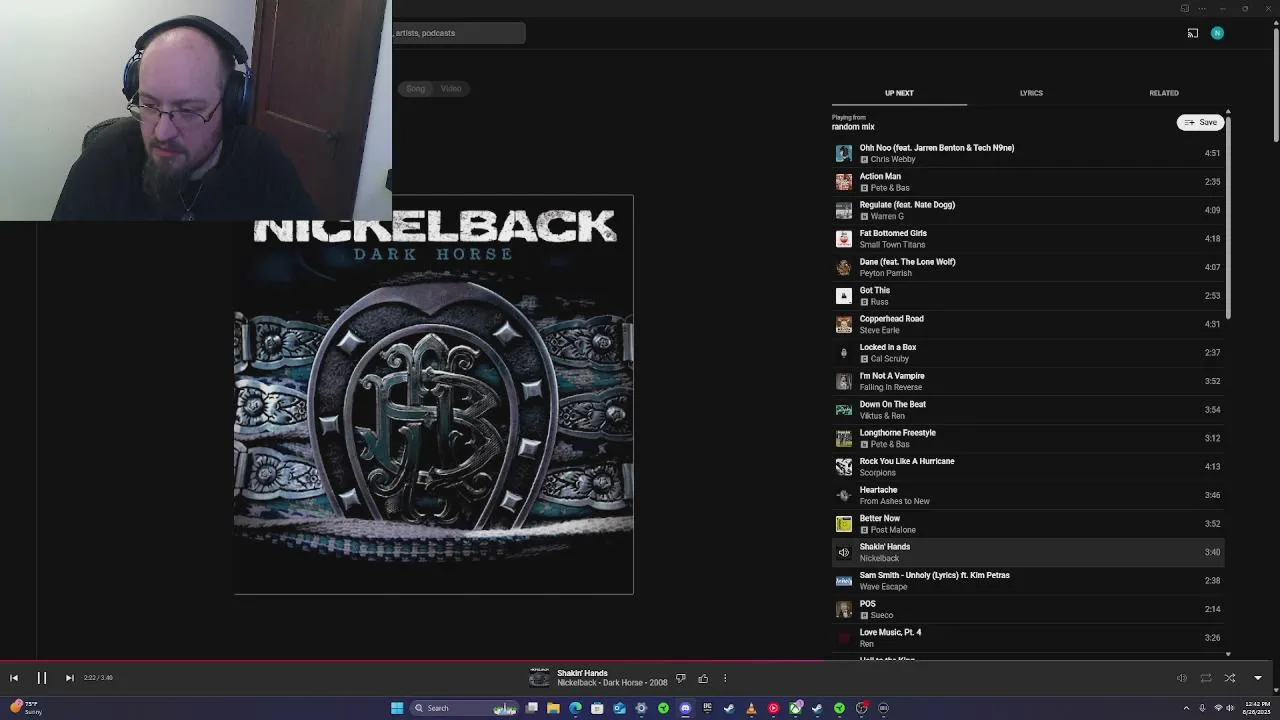Play Action Man by Pete & Bas
Image resolution: width=1280 pixels, height=720 pixels.
(x=1027, y=182)
